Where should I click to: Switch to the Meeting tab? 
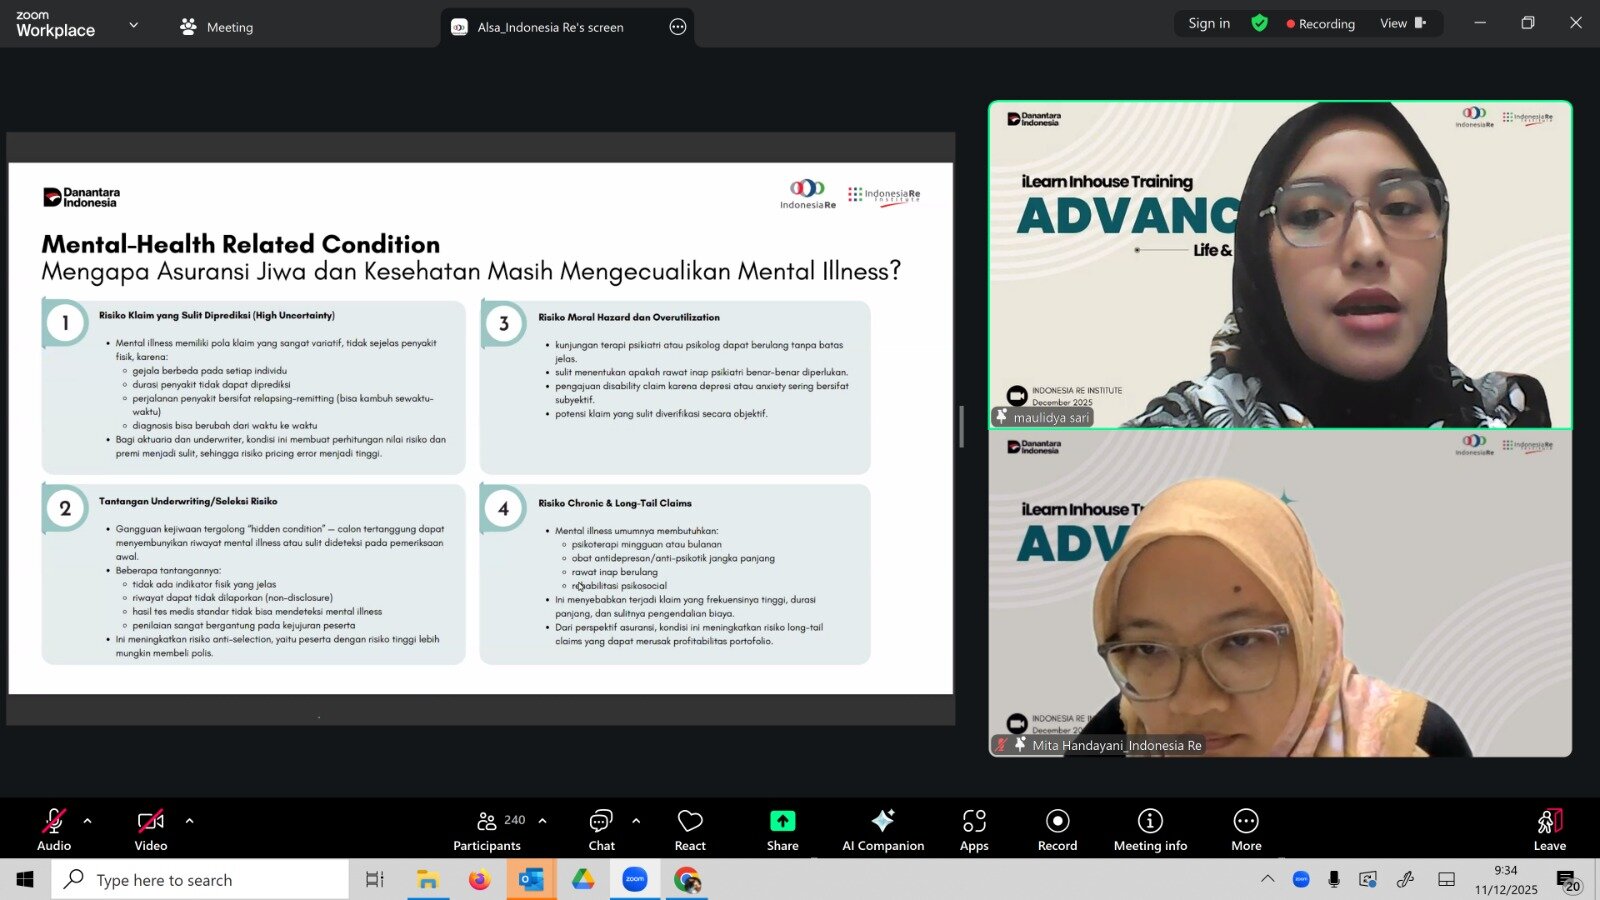pyautogui.click(x=217, y=27)
